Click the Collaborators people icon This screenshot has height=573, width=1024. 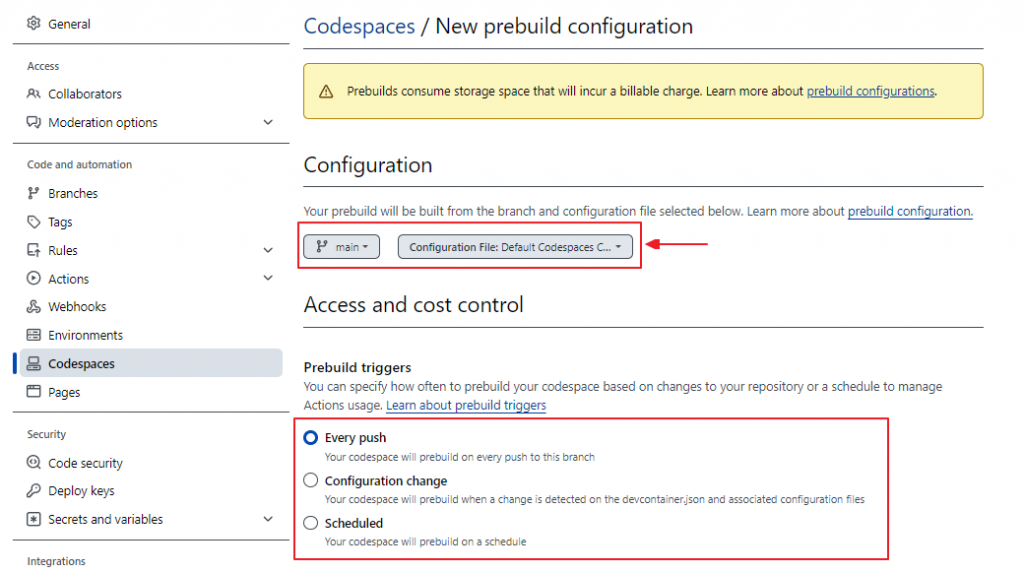(x=34, y=94)
